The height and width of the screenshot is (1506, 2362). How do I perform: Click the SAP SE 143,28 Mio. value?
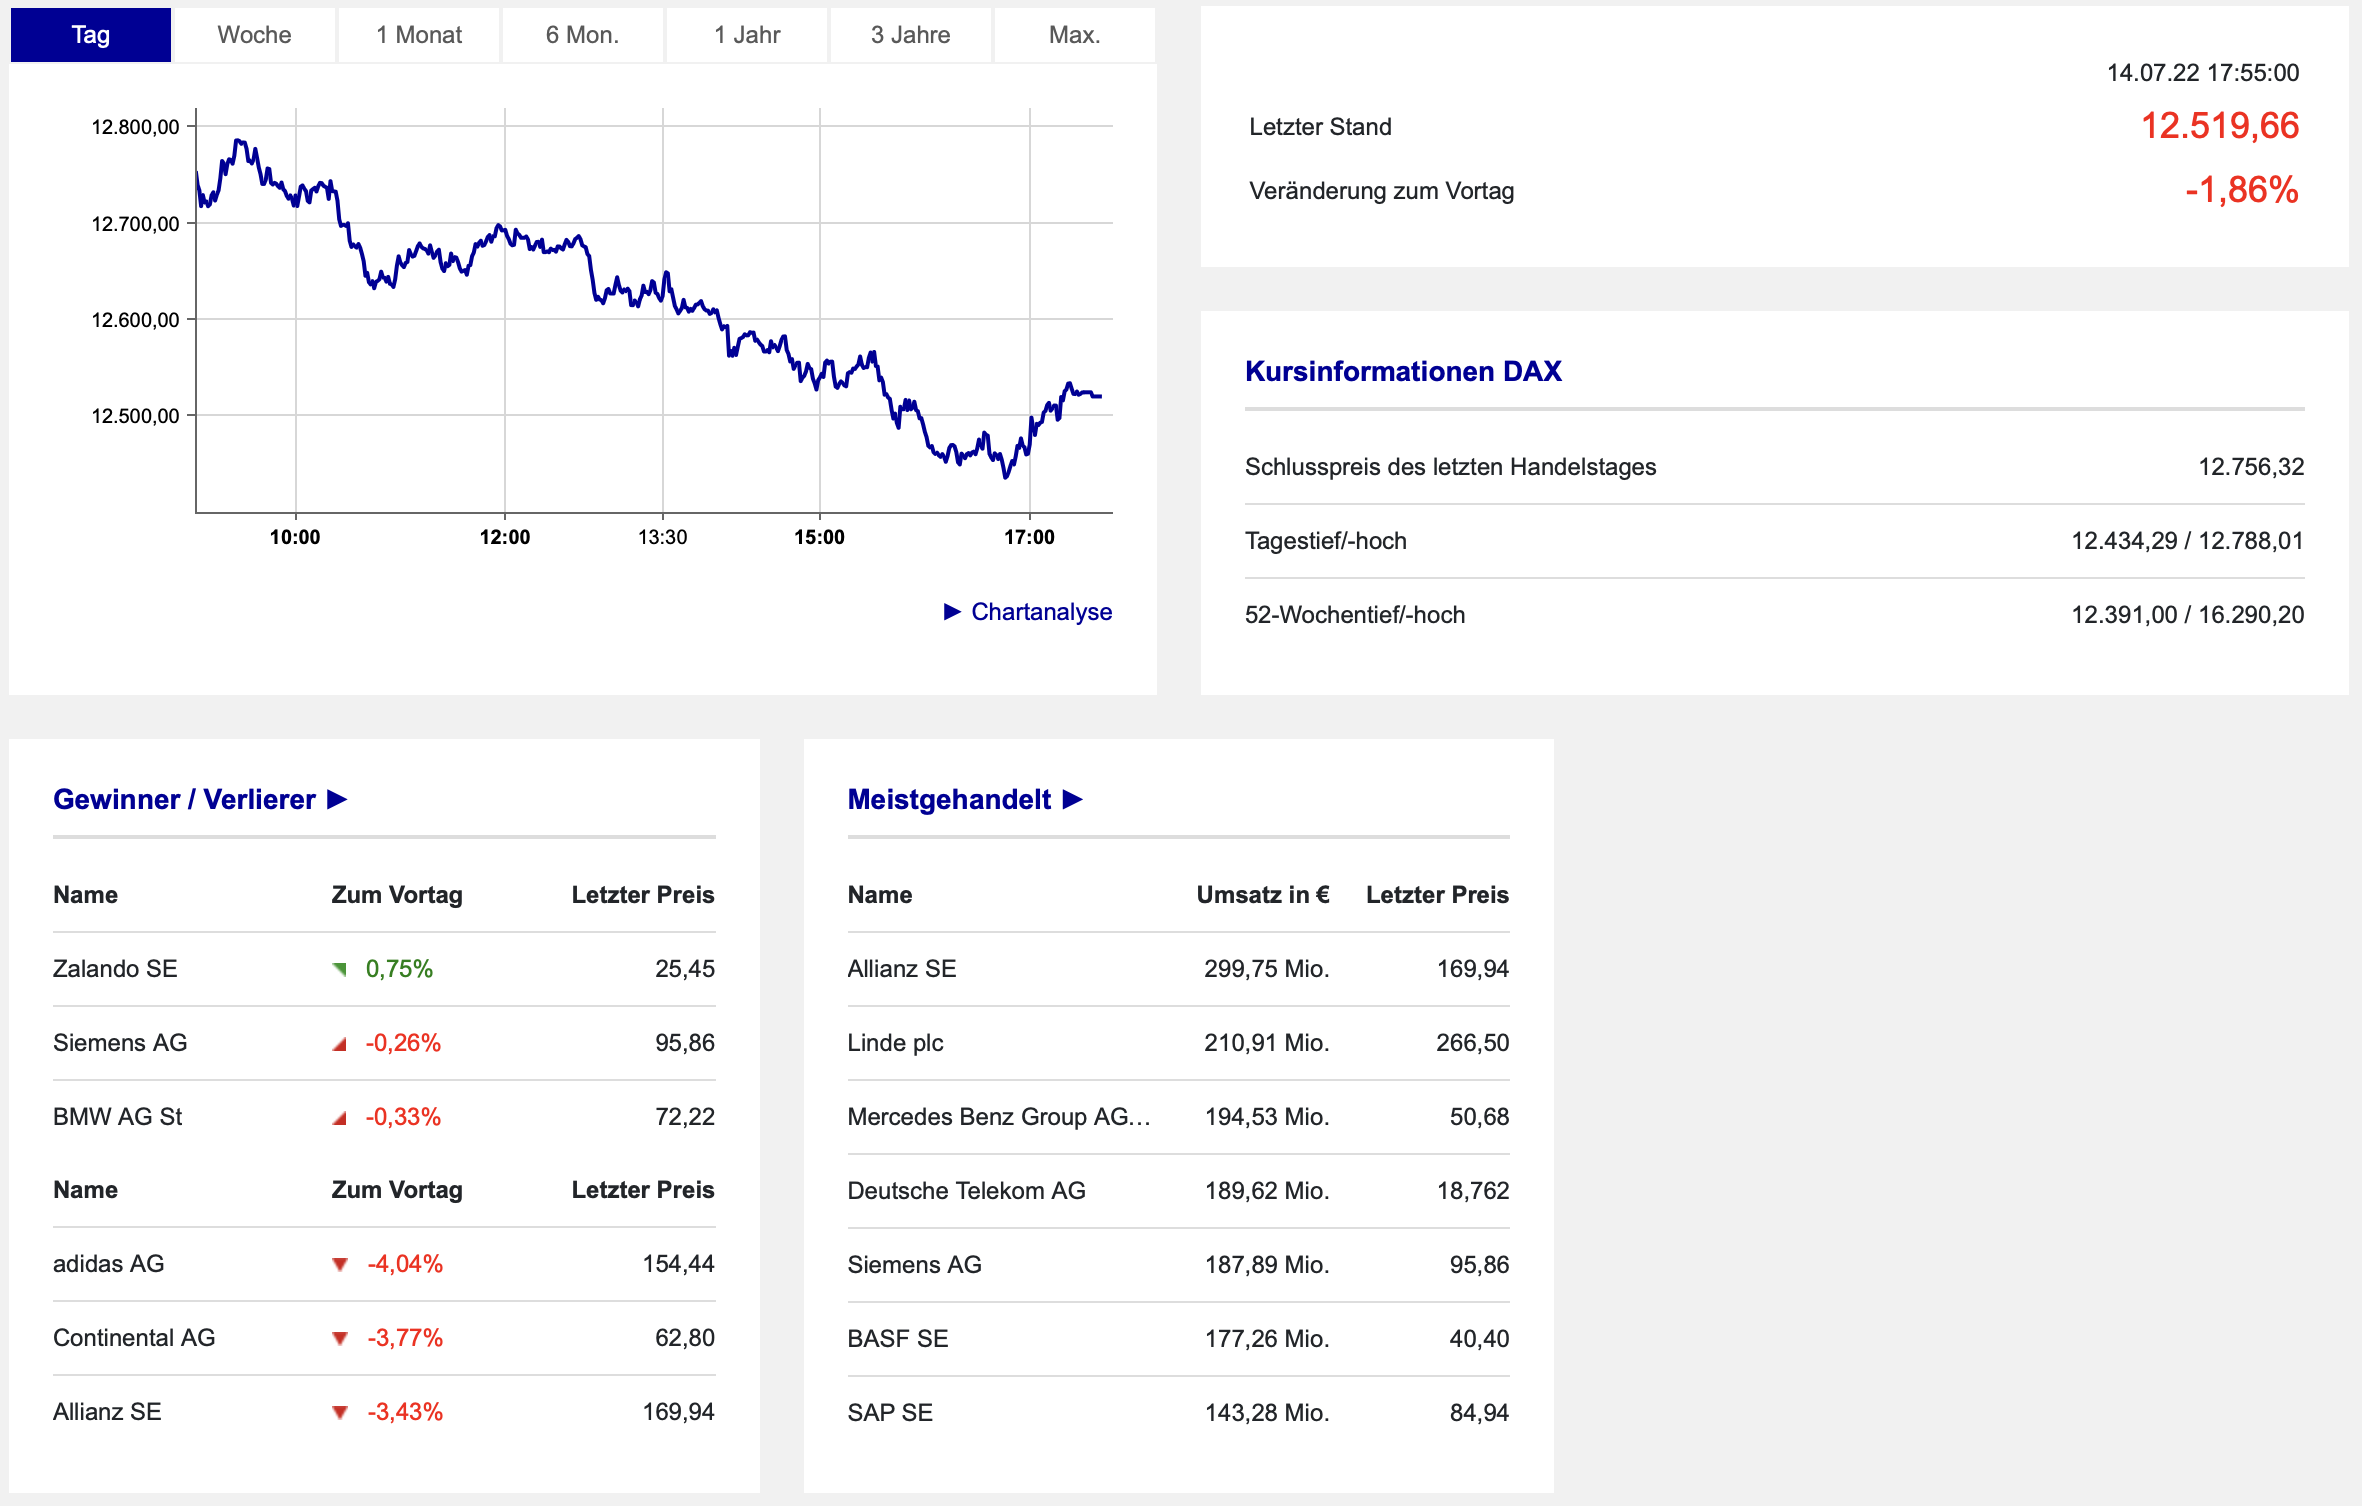(1267, 1413)
